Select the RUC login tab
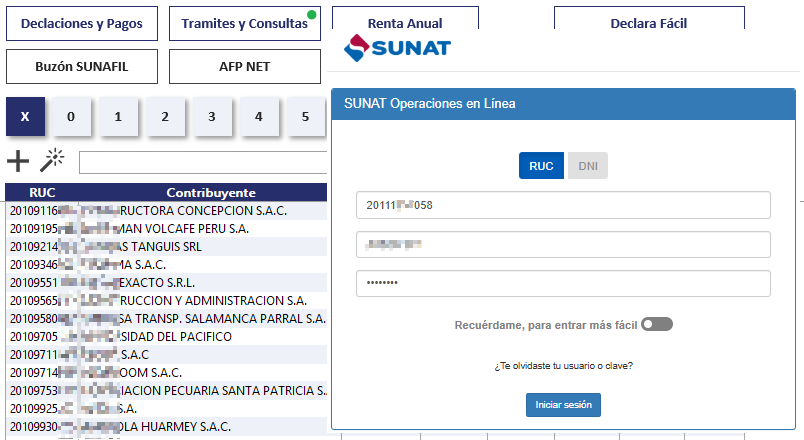804x440 pixels. [x=541, y=166]
